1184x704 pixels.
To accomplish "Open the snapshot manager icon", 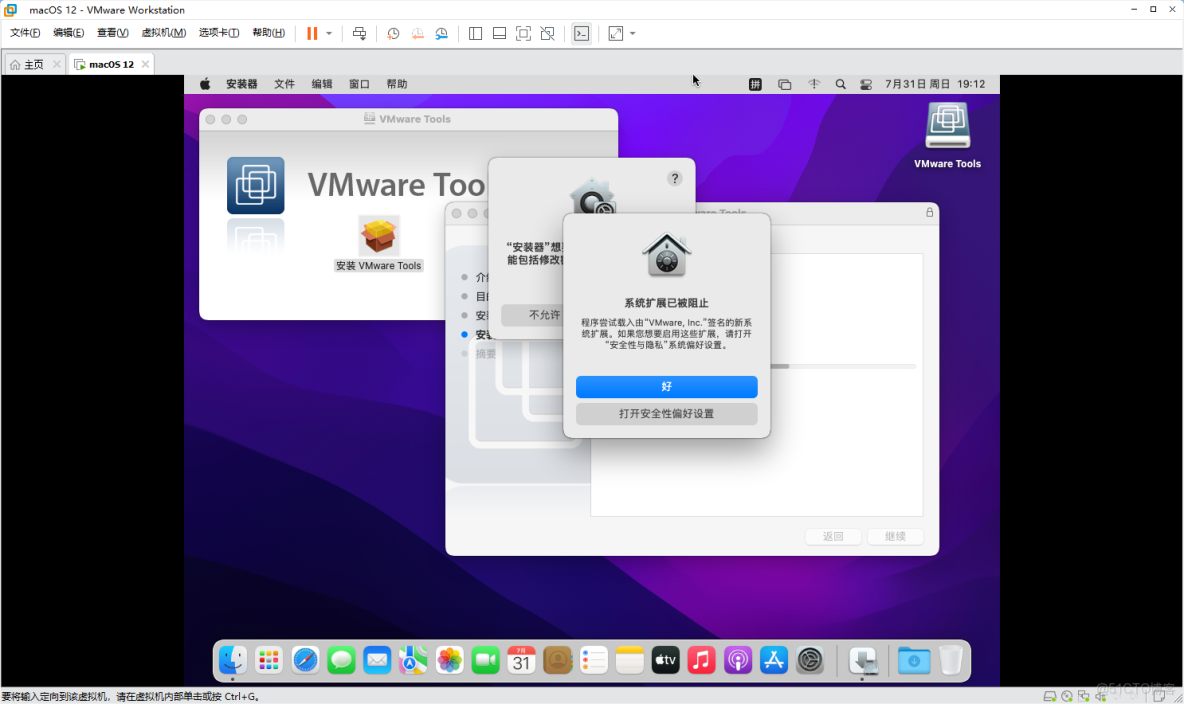I will pos(442,33).
